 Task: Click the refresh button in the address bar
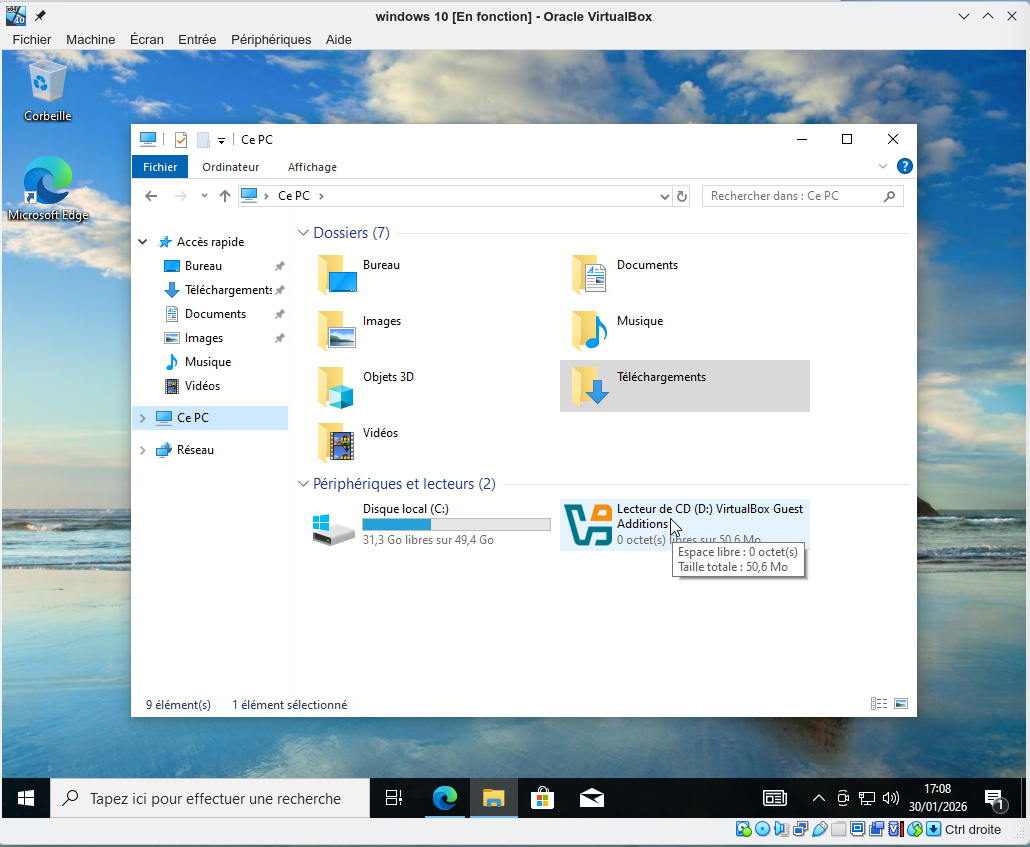pos(682,197)
